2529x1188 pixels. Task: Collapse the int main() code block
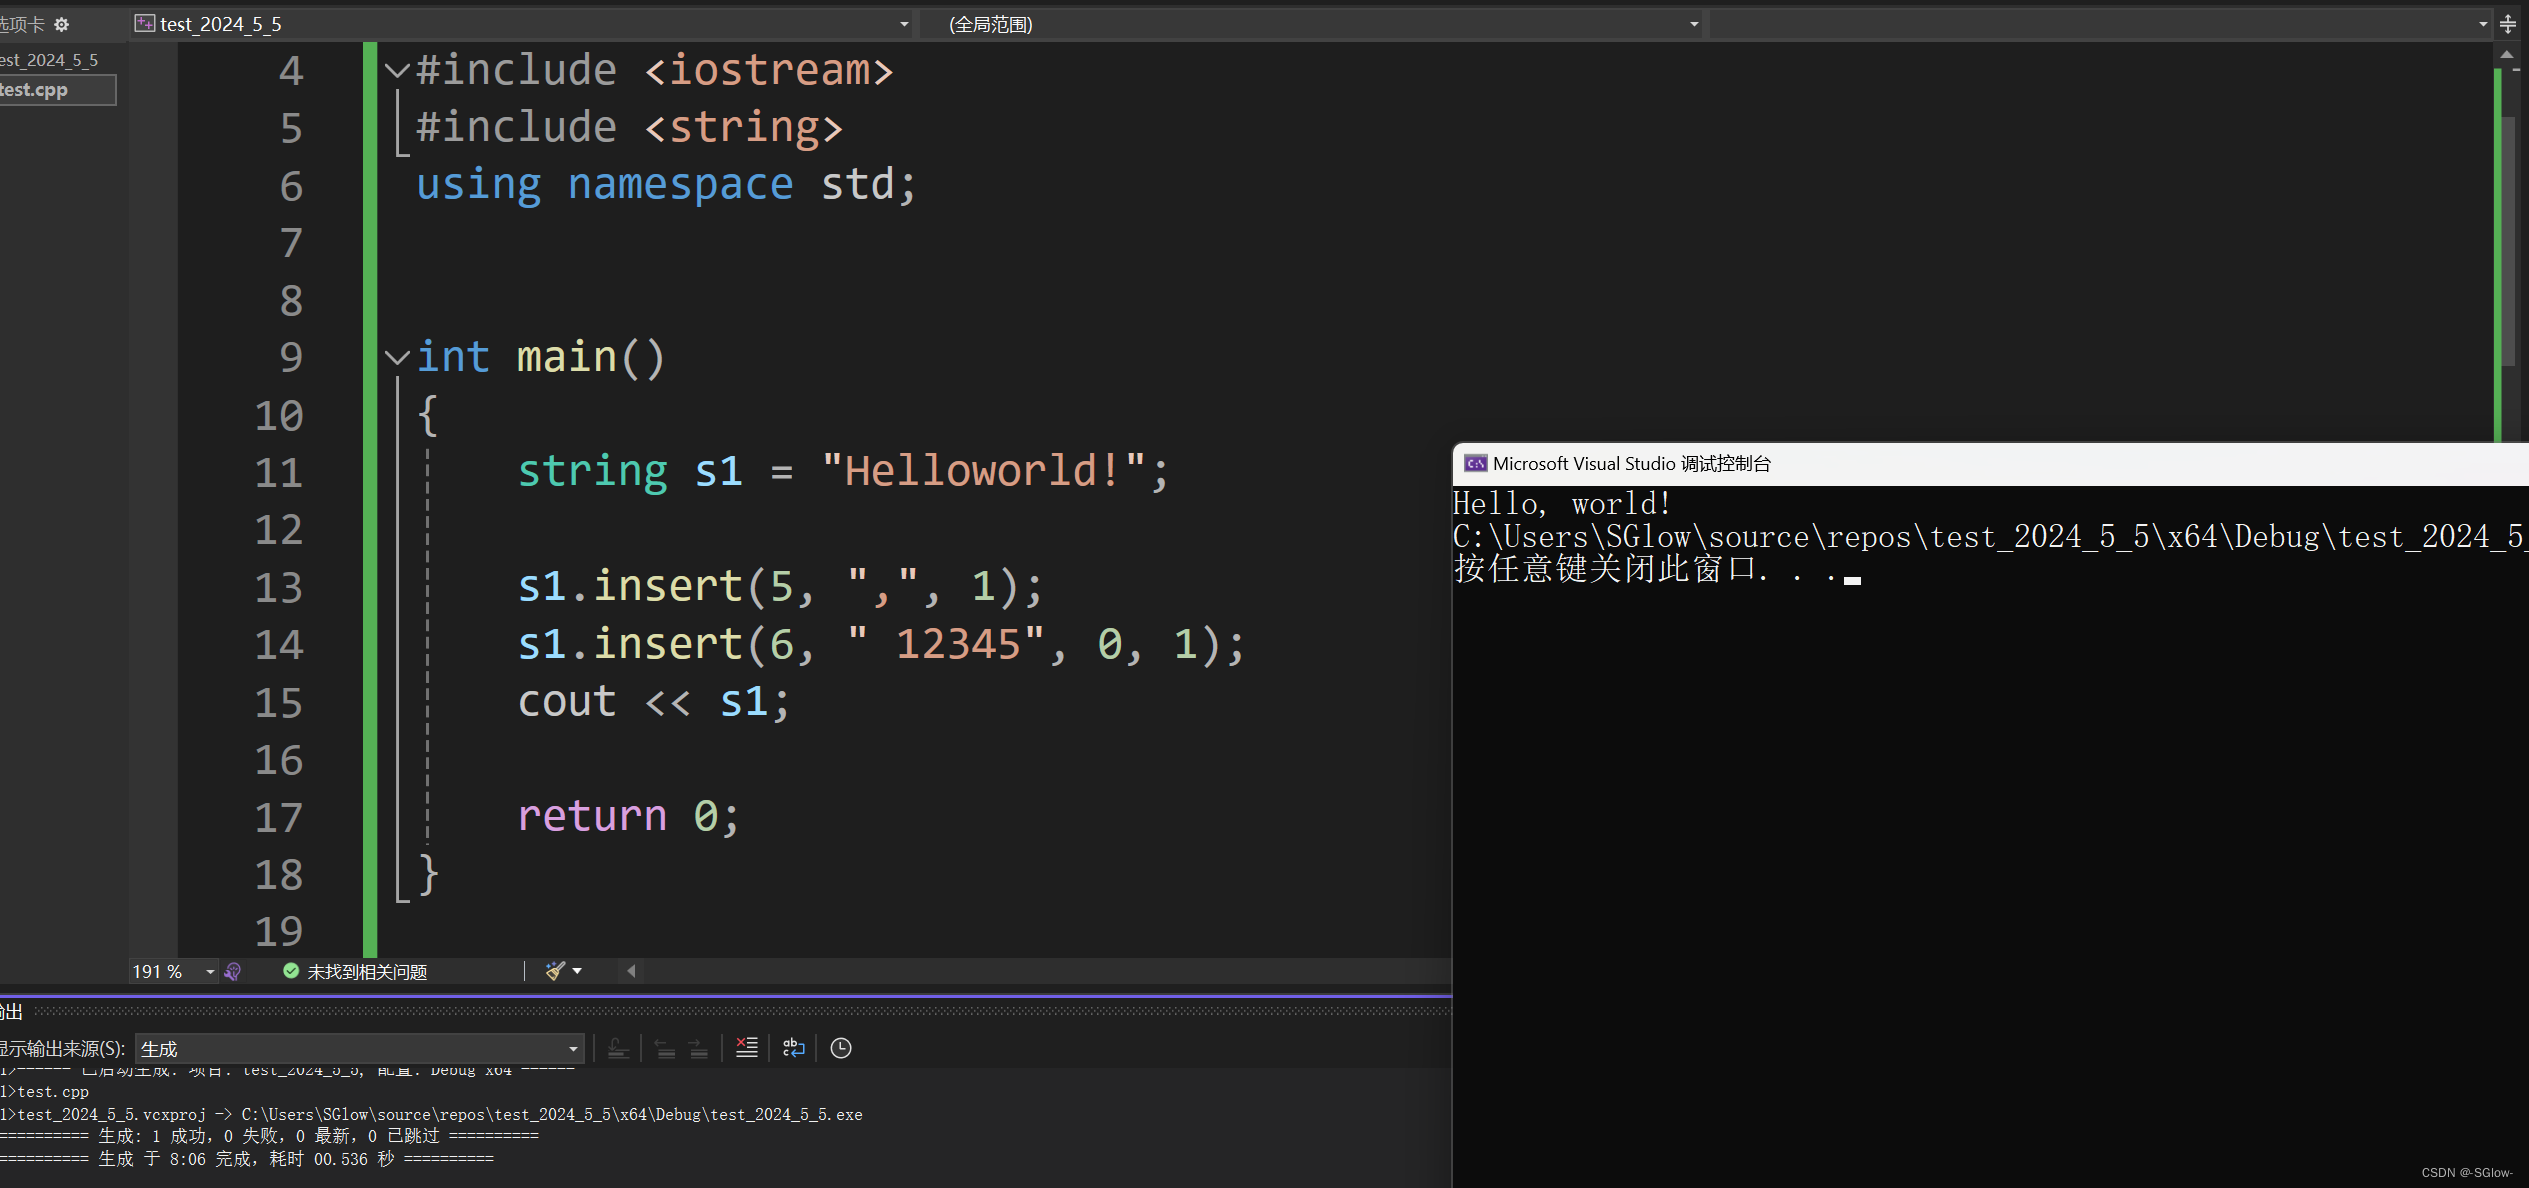[x=397, y=357]
